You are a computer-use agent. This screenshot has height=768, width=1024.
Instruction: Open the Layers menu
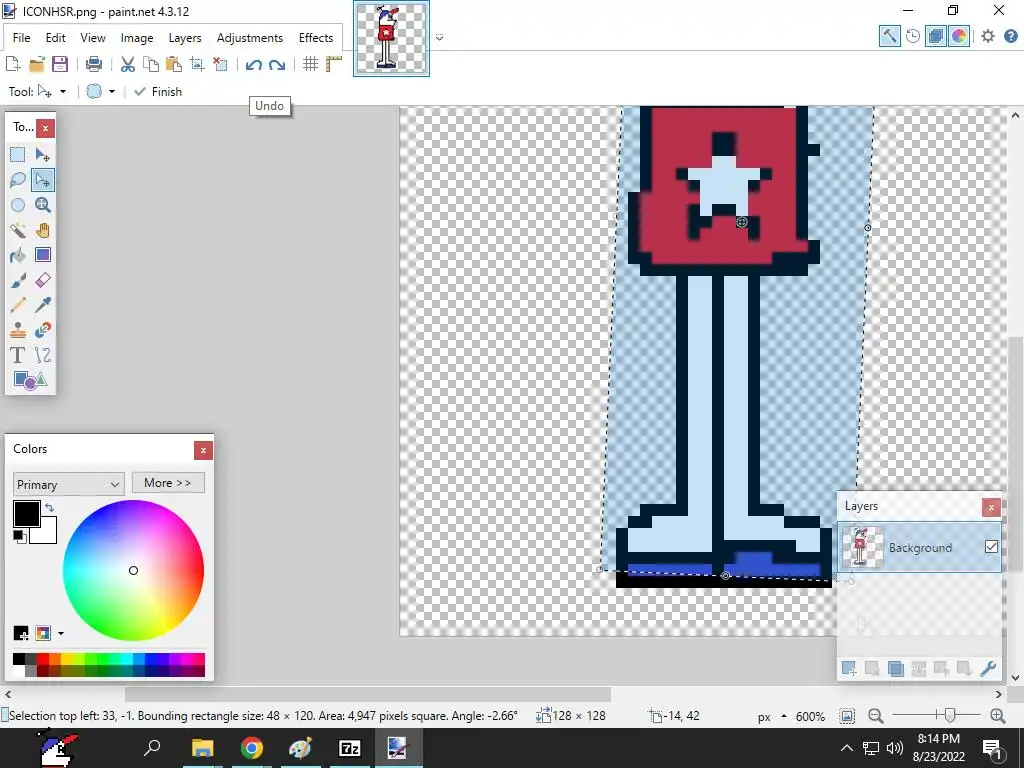185,38
